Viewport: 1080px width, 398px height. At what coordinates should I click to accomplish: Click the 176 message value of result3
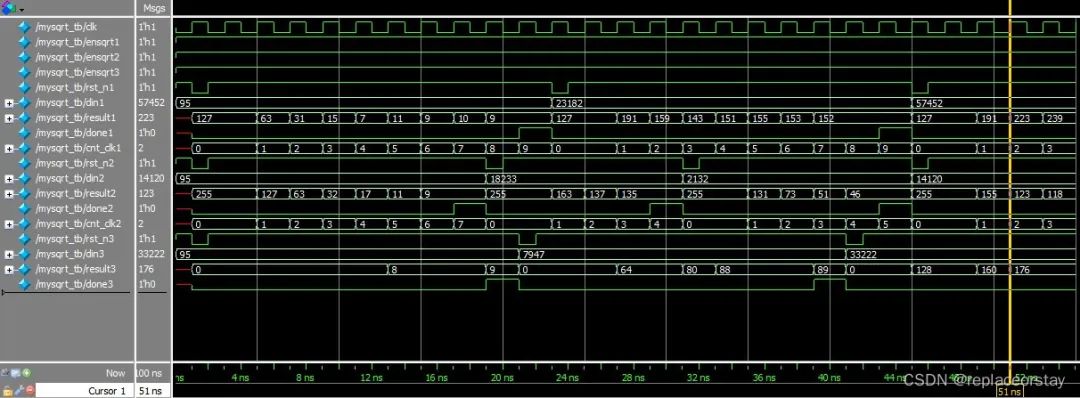[146, 270]
